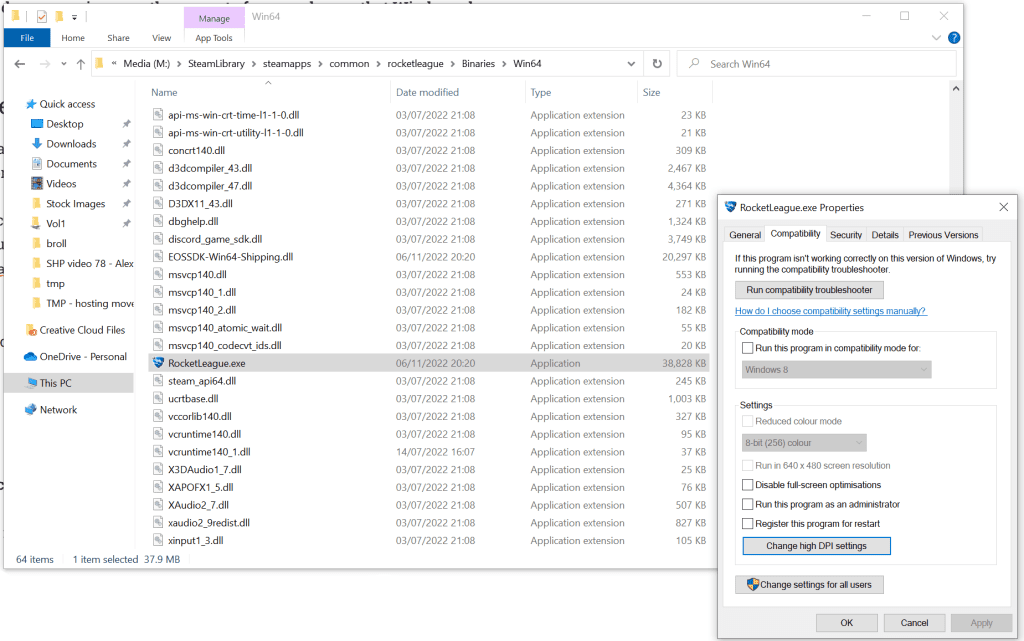Click the search magnifier icon
This screenshot has height=641, width=1024.
point(694,63)
